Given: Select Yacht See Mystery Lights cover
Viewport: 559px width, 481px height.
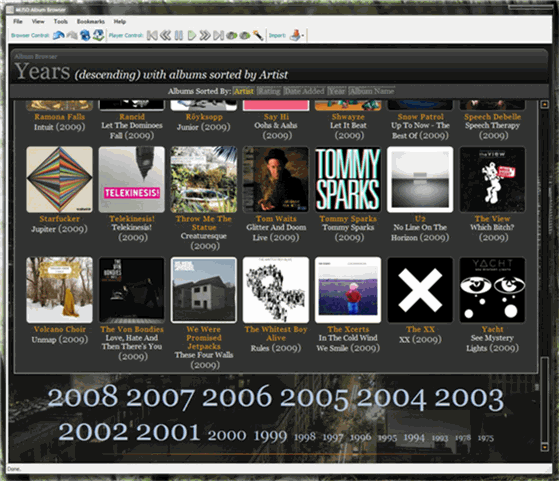Looking at the screenshot, I should [x=492, y=290].
